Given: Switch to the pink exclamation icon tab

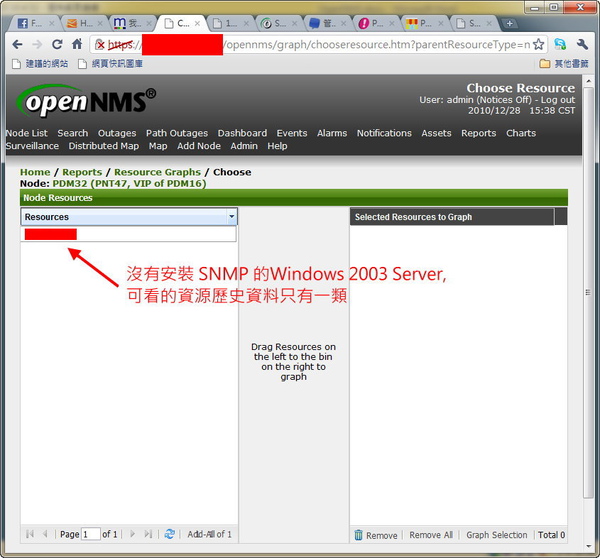Looking at the screenshot, I should [375, 24].
